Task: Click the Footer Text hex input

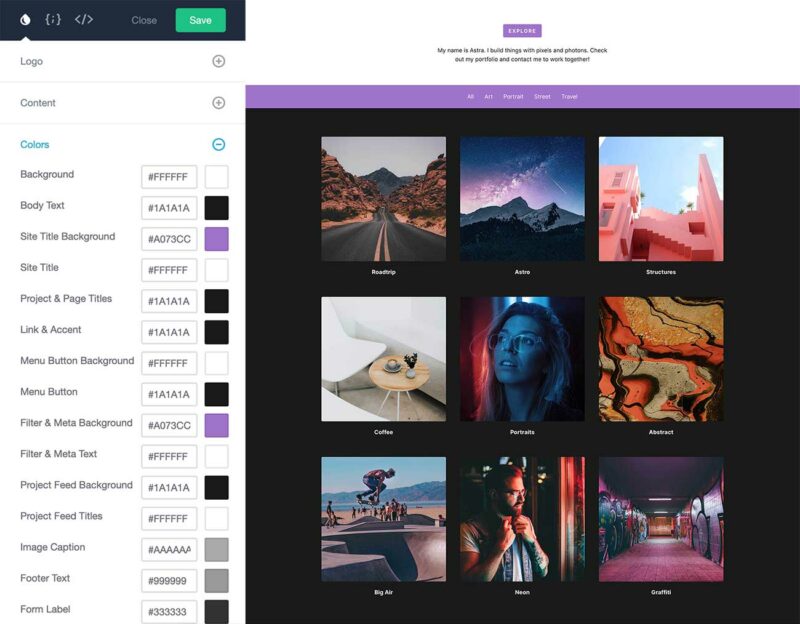Action: (168, 578)
